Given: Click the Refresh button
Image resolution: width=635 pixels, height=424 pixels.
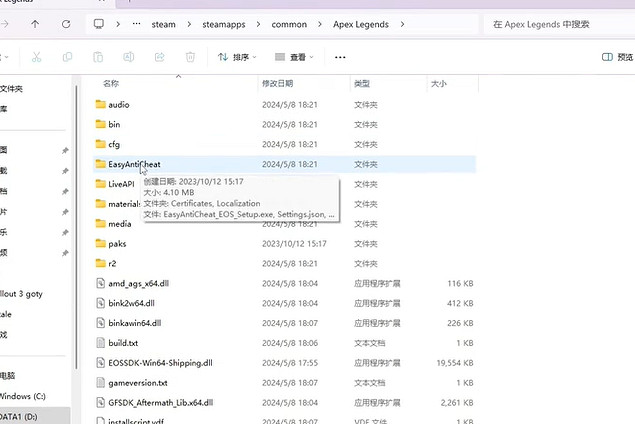Looking at the screenshot, I should 66,24.
